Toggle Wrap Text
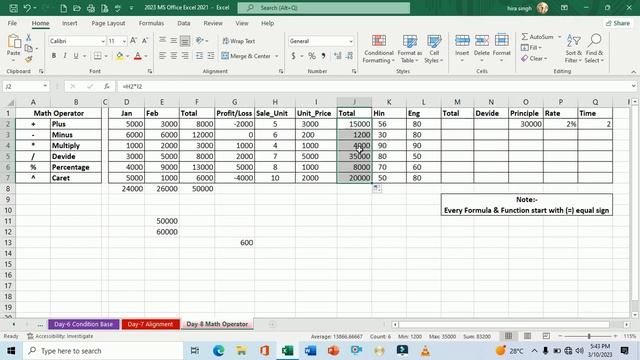 (x=239, y=41)
